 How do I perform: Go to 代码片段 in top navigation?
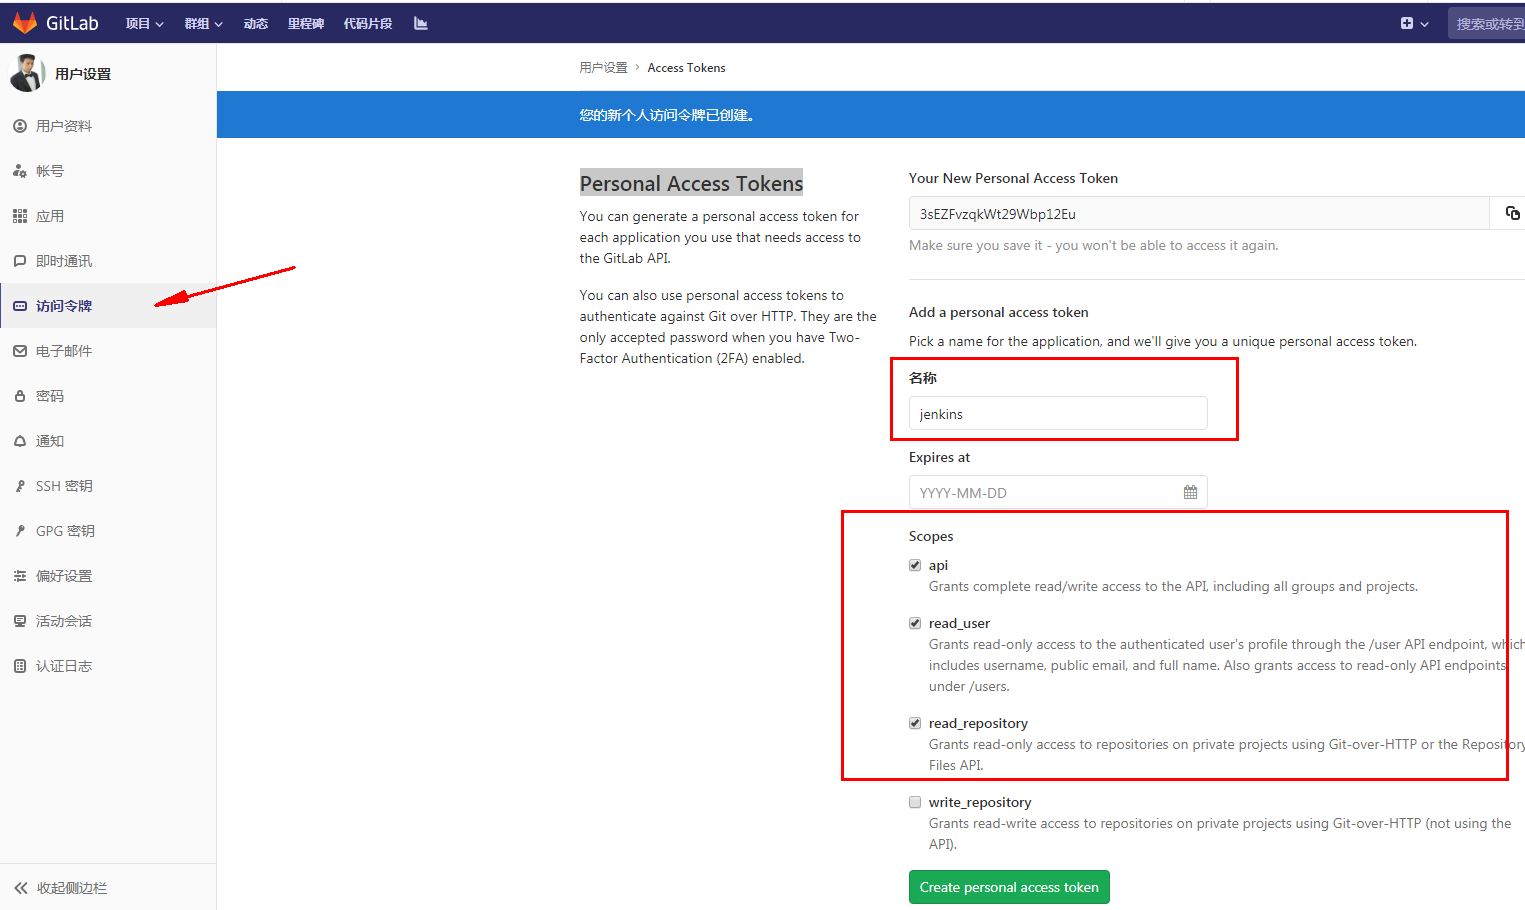[x=368, y=23]
